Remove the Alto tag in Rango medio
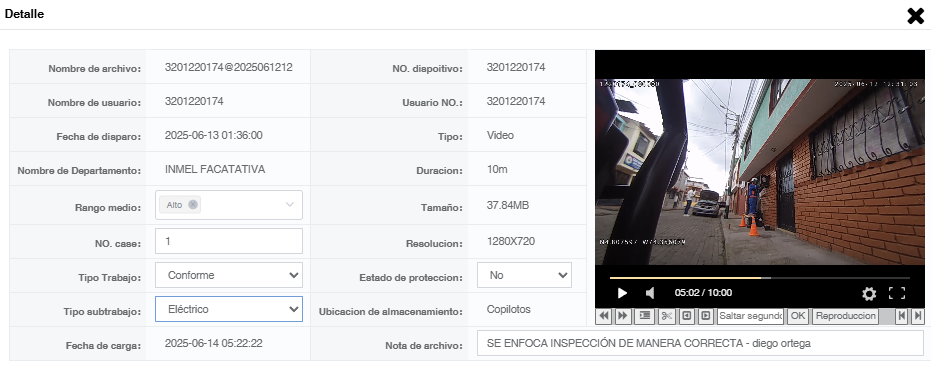This screenshot has height=366, width=931. pos(192,204)
